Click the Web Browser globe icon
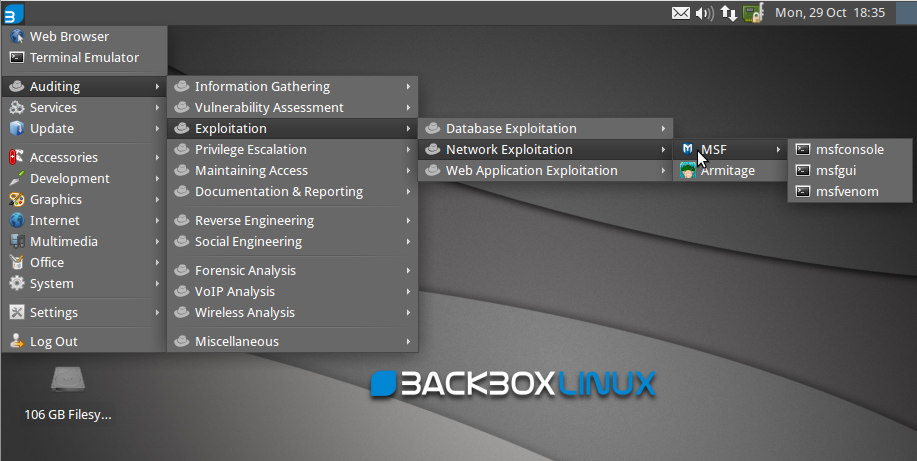This screenshot has width=917, height=461. (x=17, y=36)
